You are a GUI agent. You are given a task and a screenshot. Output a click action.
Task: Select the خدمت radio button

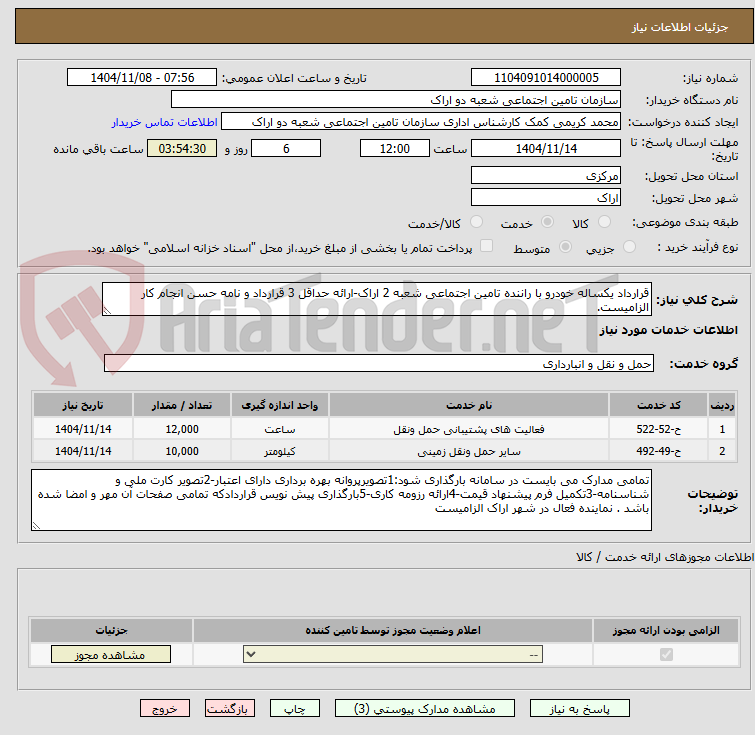tap(547, 222)
